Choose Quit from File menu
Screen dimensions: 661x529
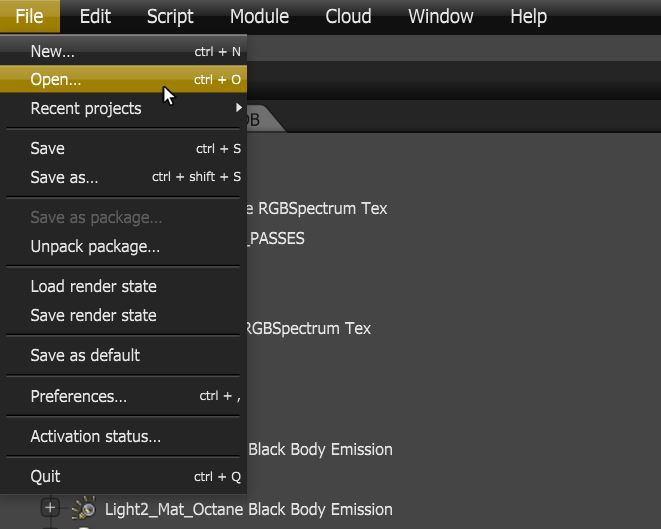coord(124,476)
